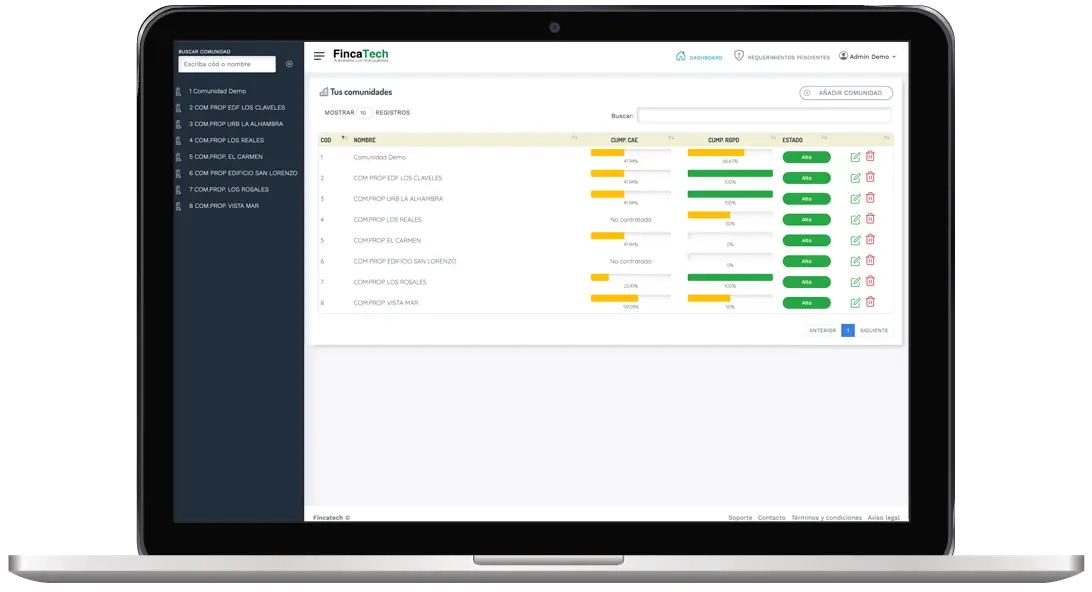Edit the COM.PROP. LOS ROSALES row
1092x592 pixels.
point(855,282)
